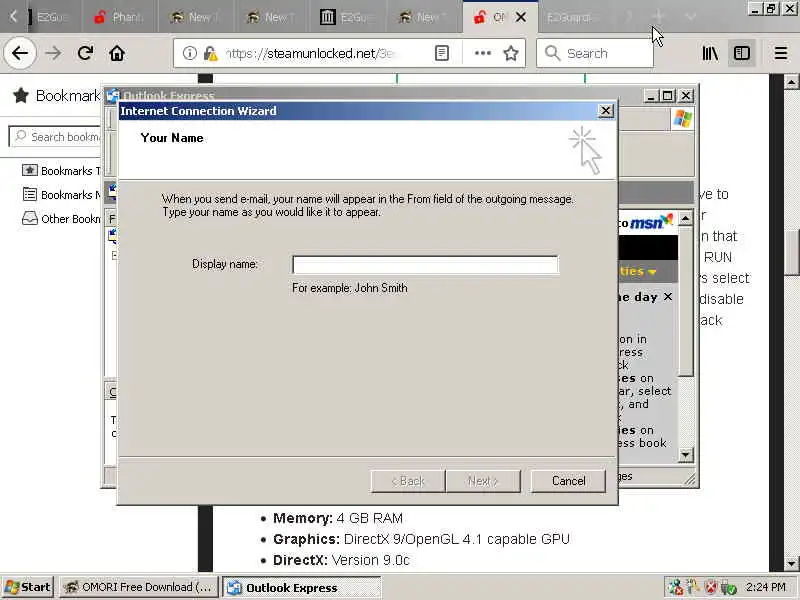The image size is (800, 600).
Task: Reload the page with refresh icon
Action: [x=85, y=53]
